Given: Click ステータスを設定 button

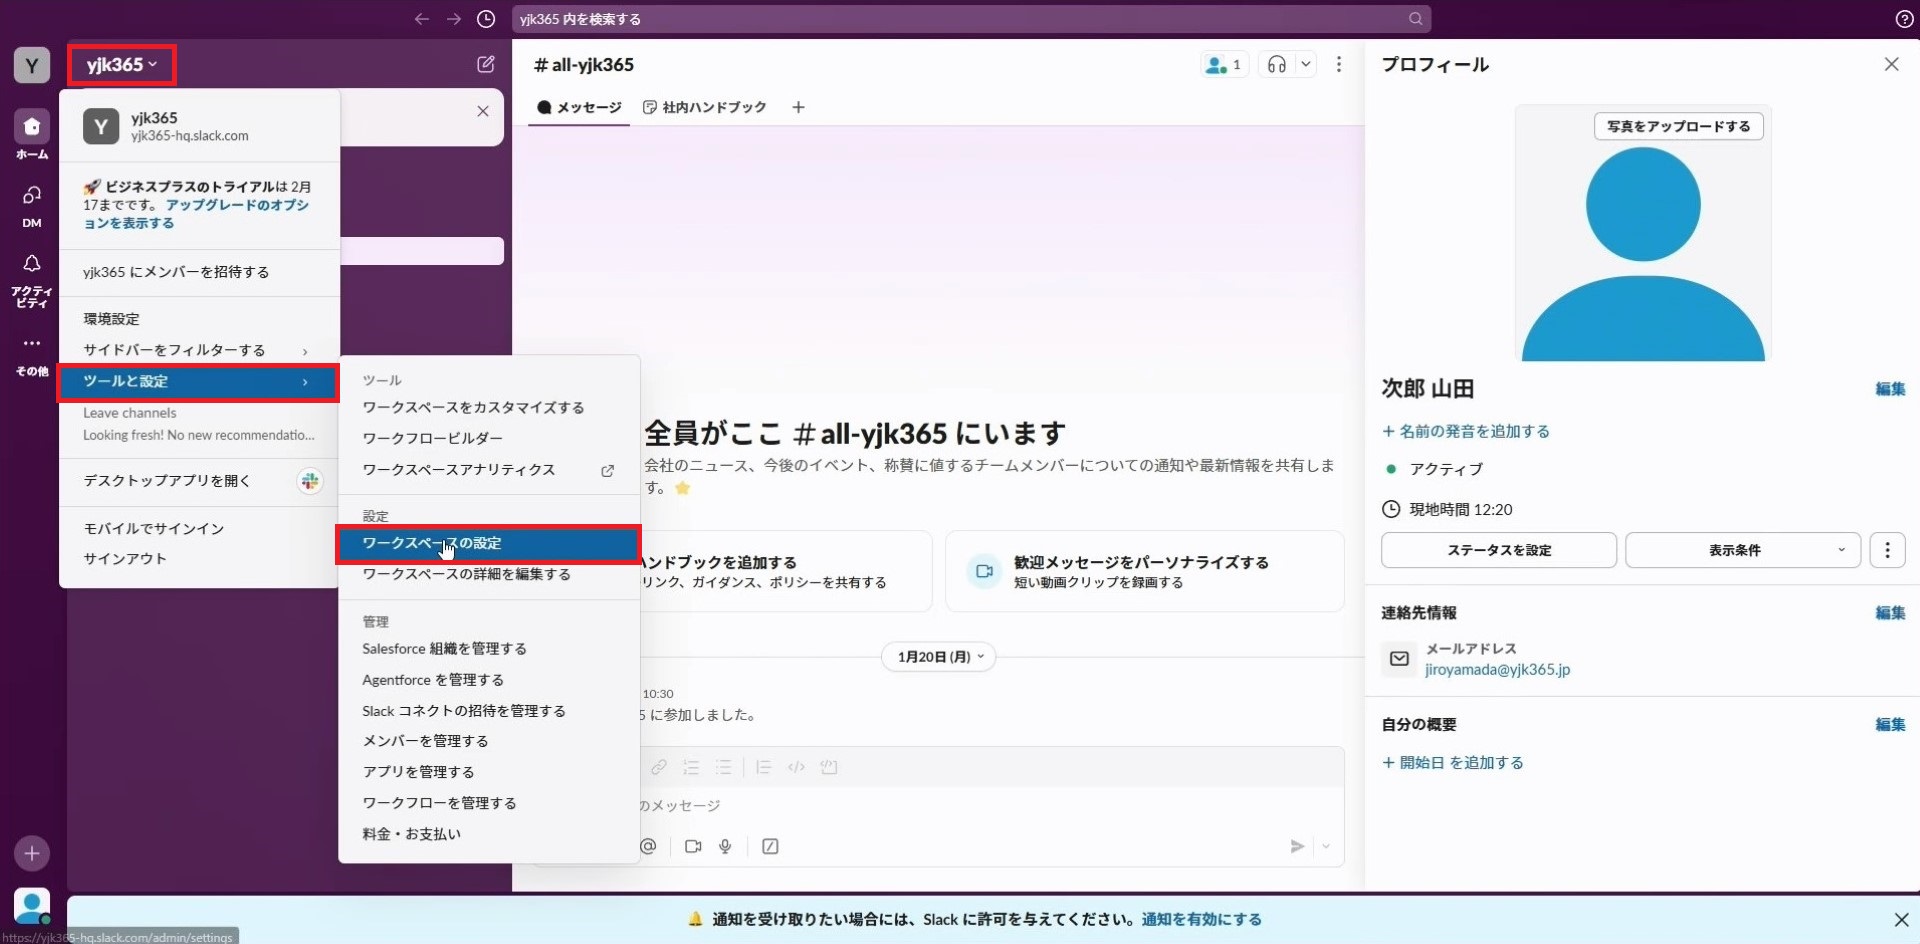Looking at the screenshot, I should [1498, 550].
